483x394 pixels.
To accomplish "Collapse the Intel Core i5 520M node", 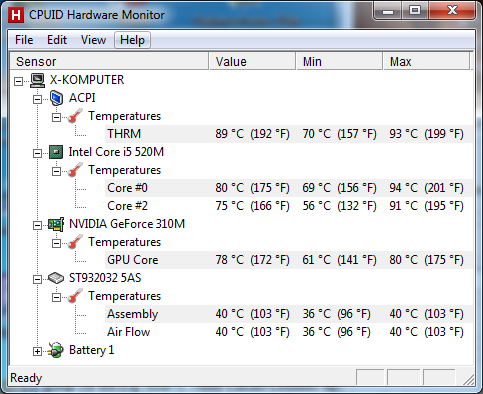I will point(37,153).
